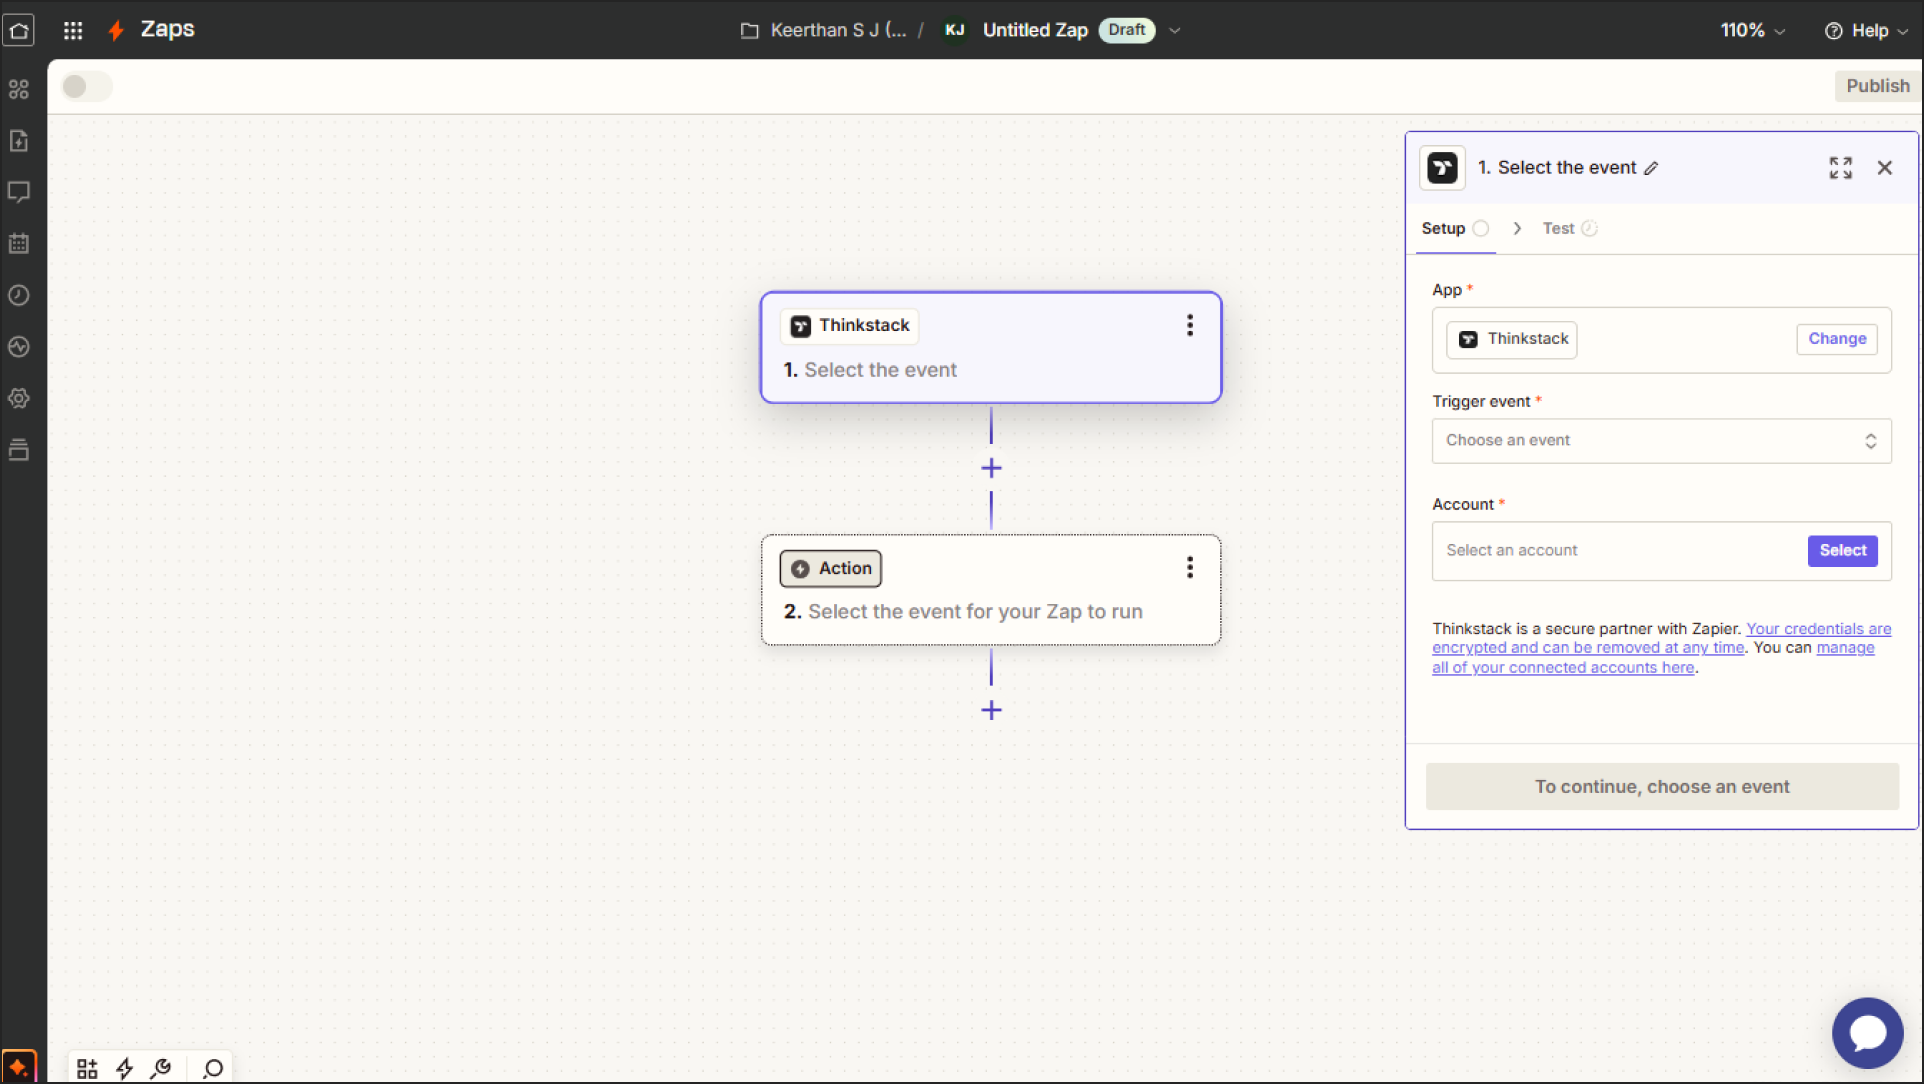
Task: Add a step below the Action card
Action: click(991, 710)
